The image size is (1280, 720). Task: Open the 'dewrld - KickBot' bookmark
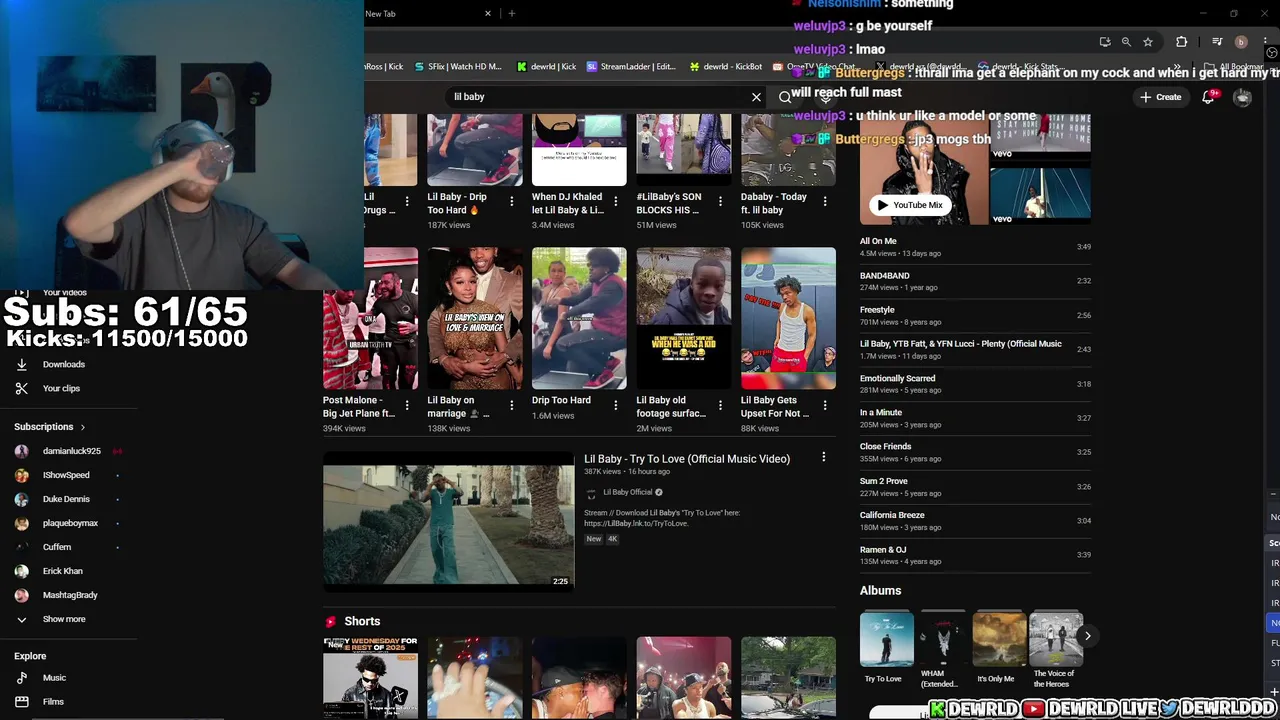pyautogui.click(x=726, y=66)
